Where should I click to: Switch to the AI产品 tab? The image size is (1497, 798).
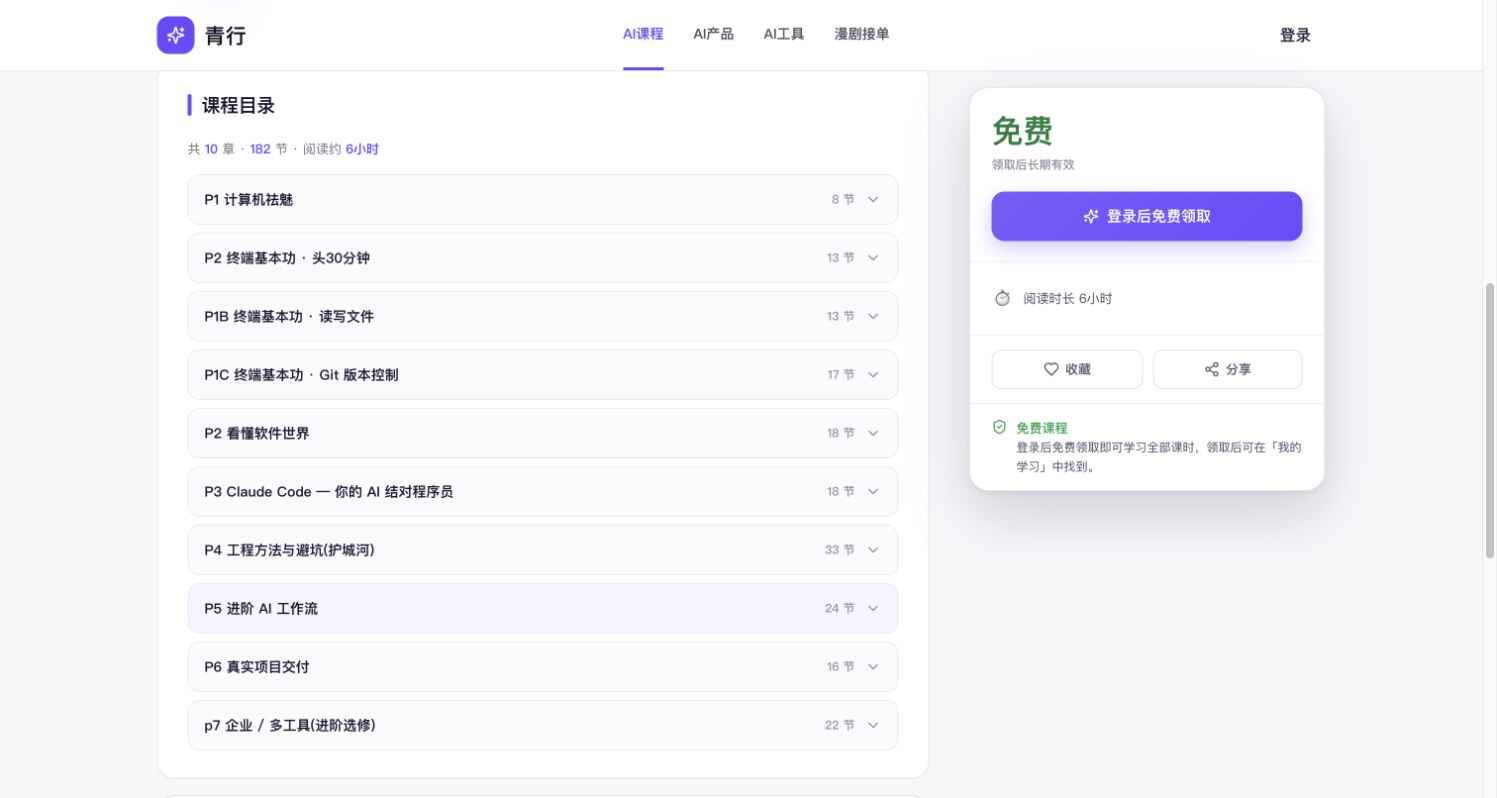pyautogui.click(x=713, y=34)
